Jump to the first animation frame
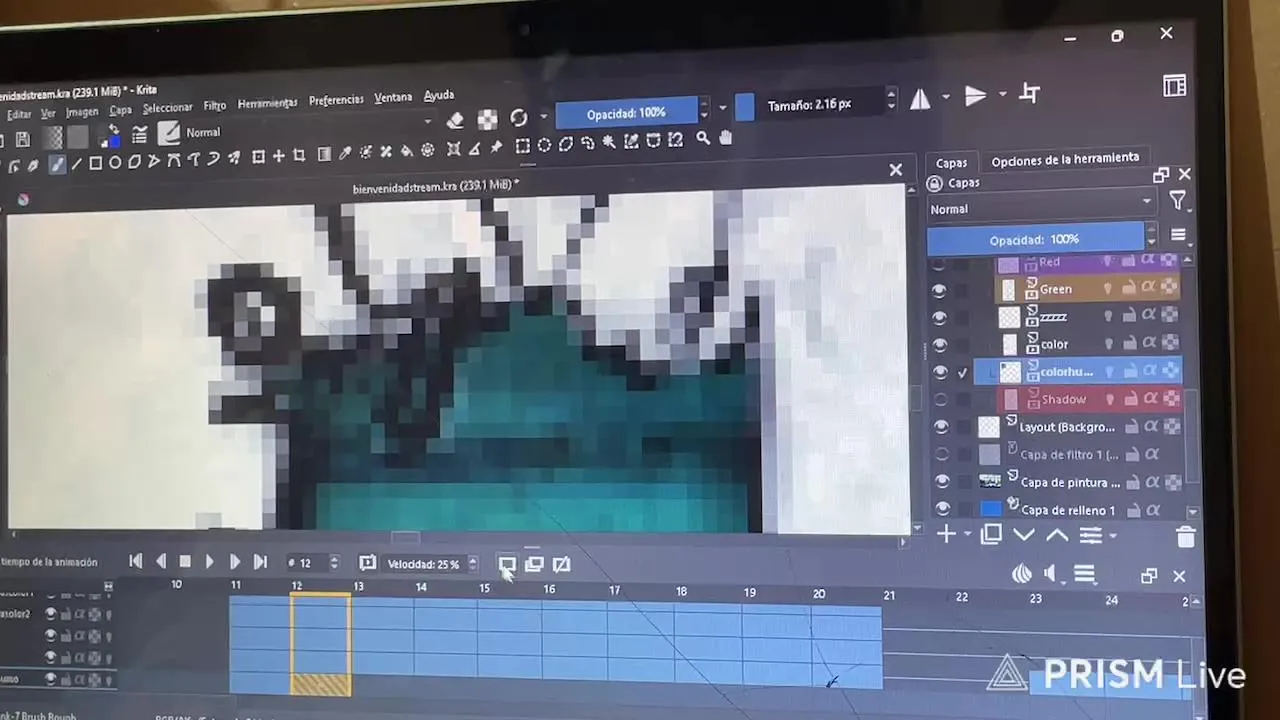Image resolution: width=1280 pixels, height=720 pixels. click(136, 562)
